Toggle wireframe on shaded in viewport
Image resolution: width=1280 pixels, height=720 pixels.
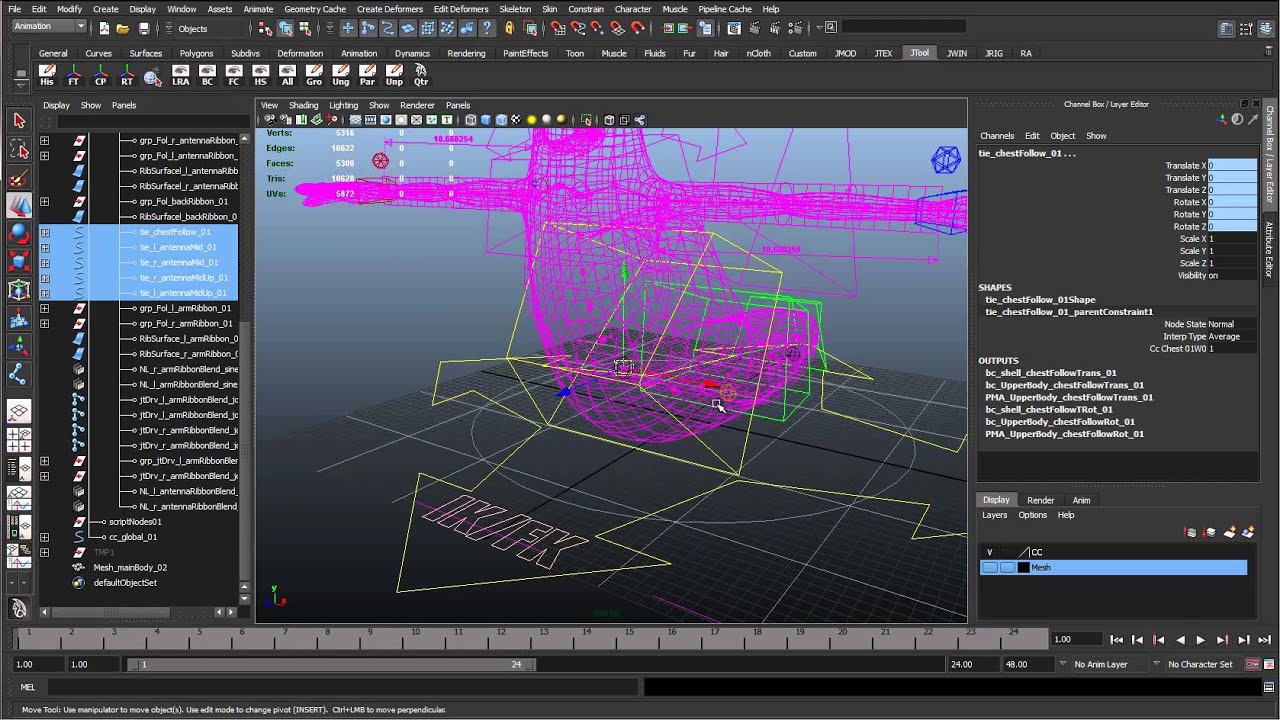(x=500, y=120)
